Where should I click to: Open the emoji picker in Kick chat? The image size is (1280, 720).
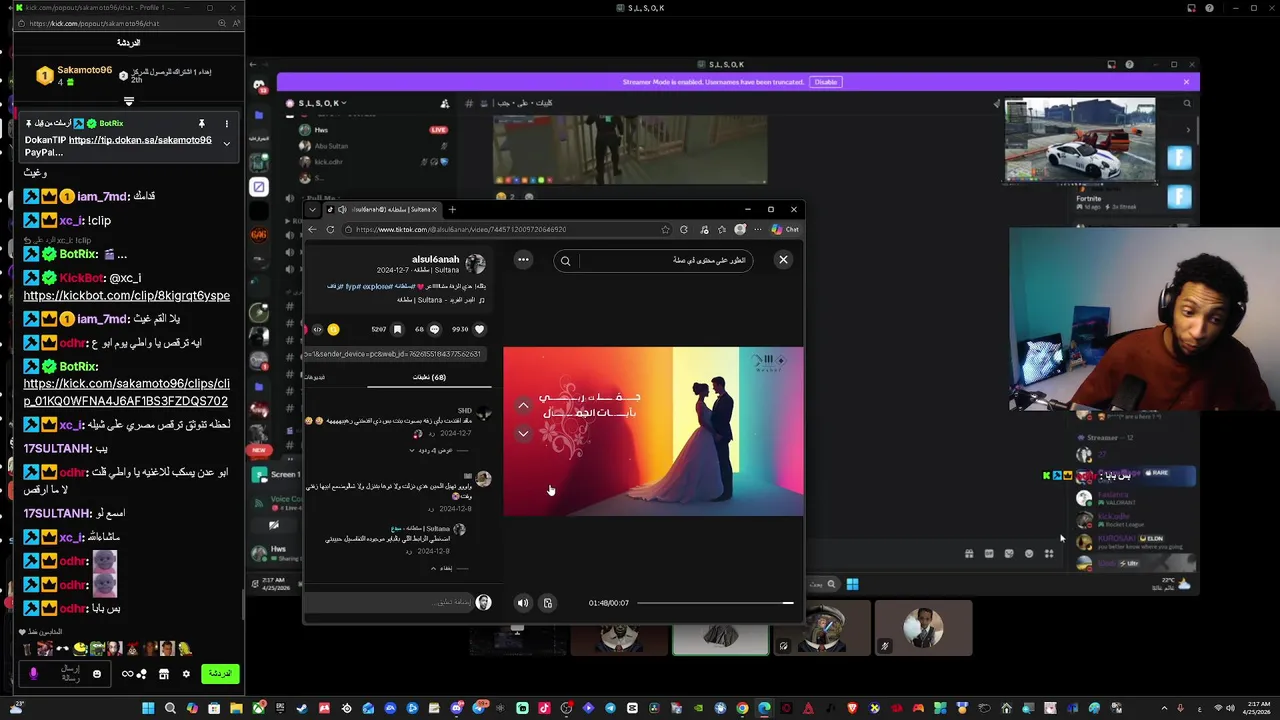(97, 674)
